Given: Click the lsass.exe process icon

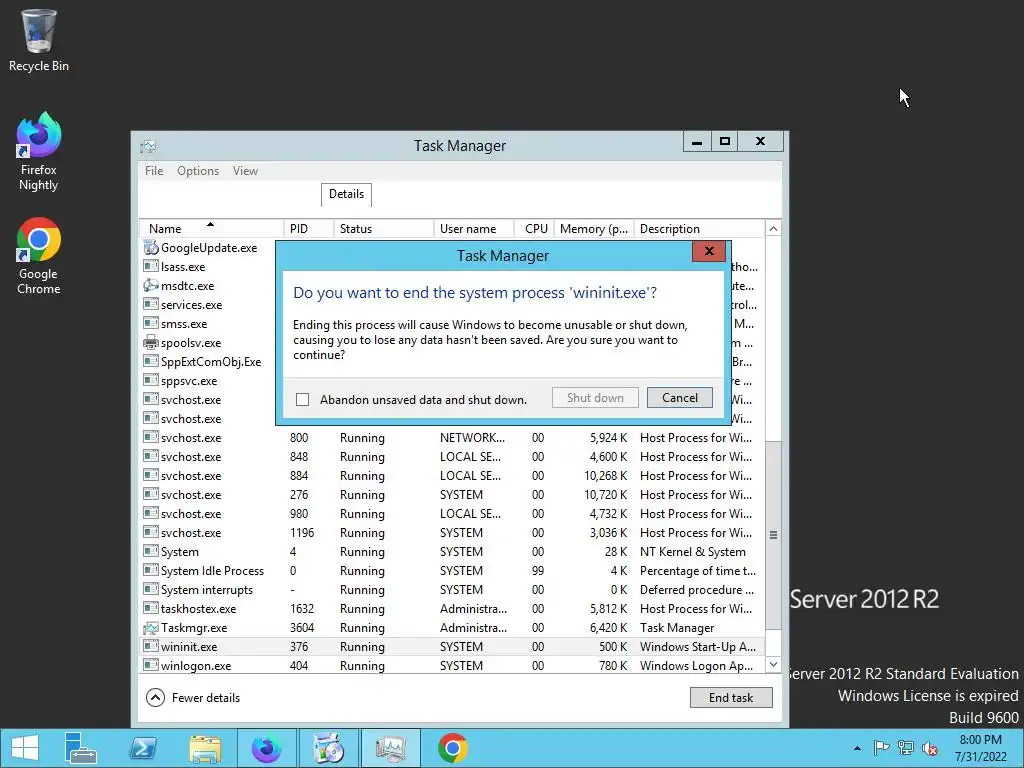Looking at the screenshot, I should [x=151, y=266].
